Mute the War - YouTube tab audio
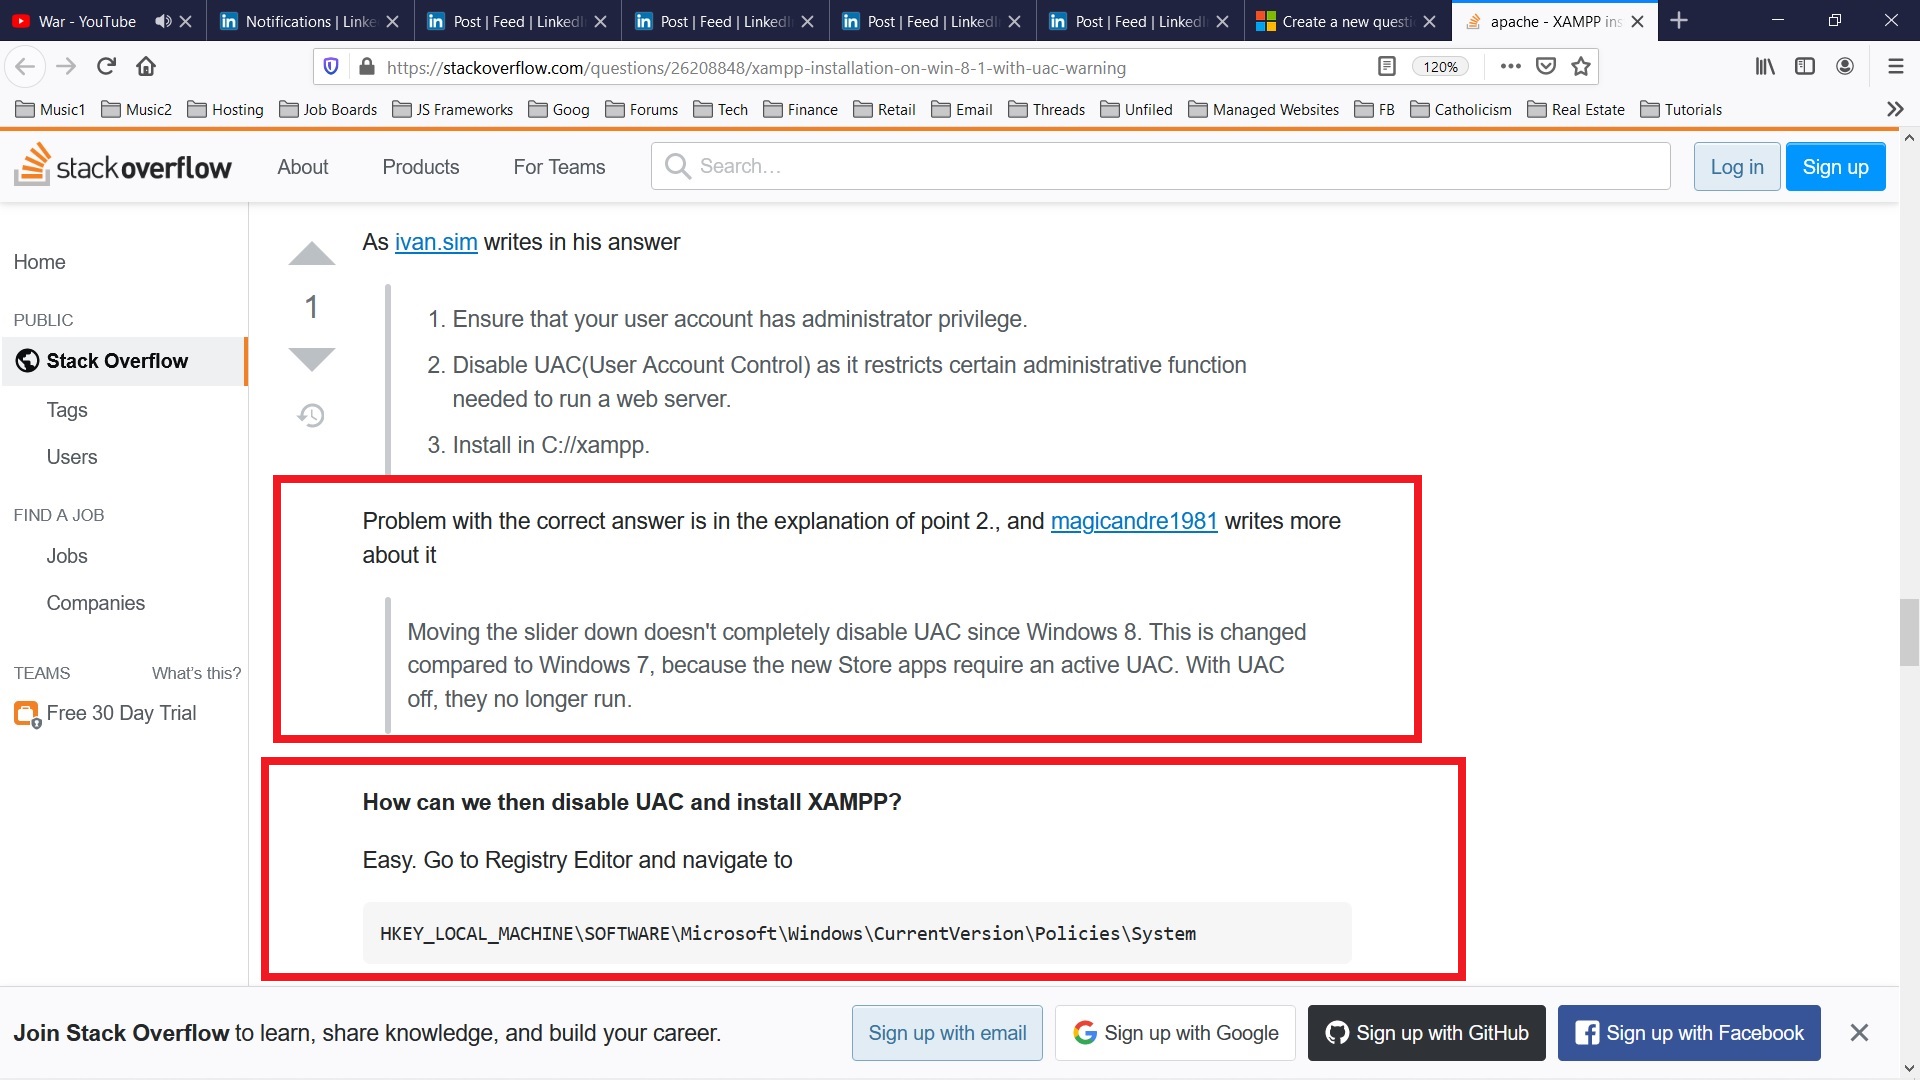1920x1080 pixels. [x=162, y=21]
